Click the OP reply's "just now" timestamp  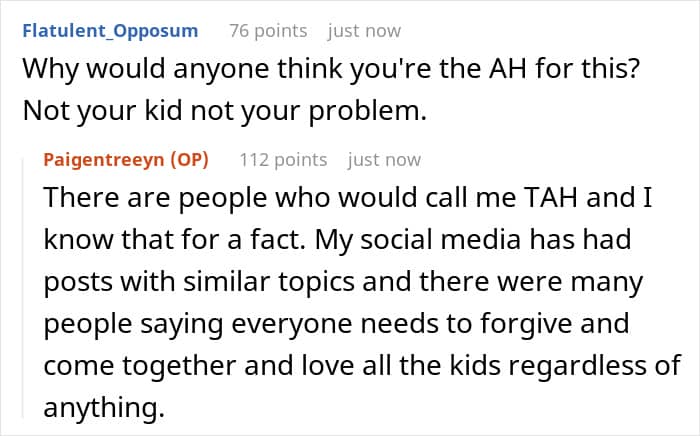pos(384,159)
